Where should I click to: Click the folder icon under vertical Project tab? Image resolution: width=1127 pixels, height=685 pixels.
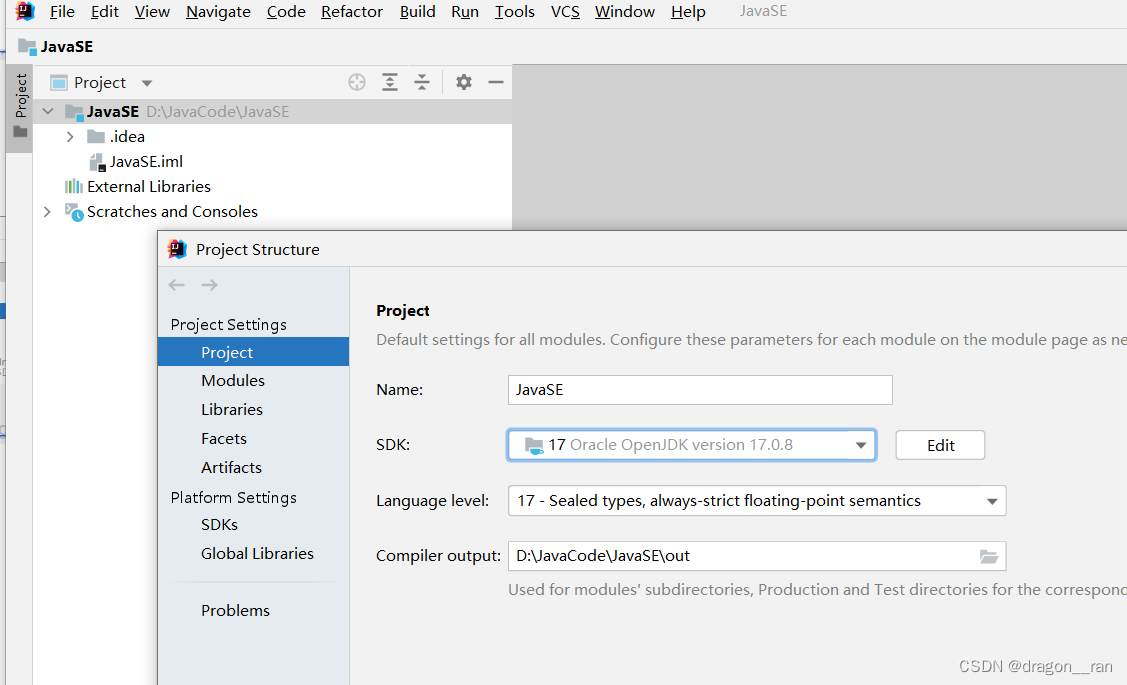click(20, 132)
